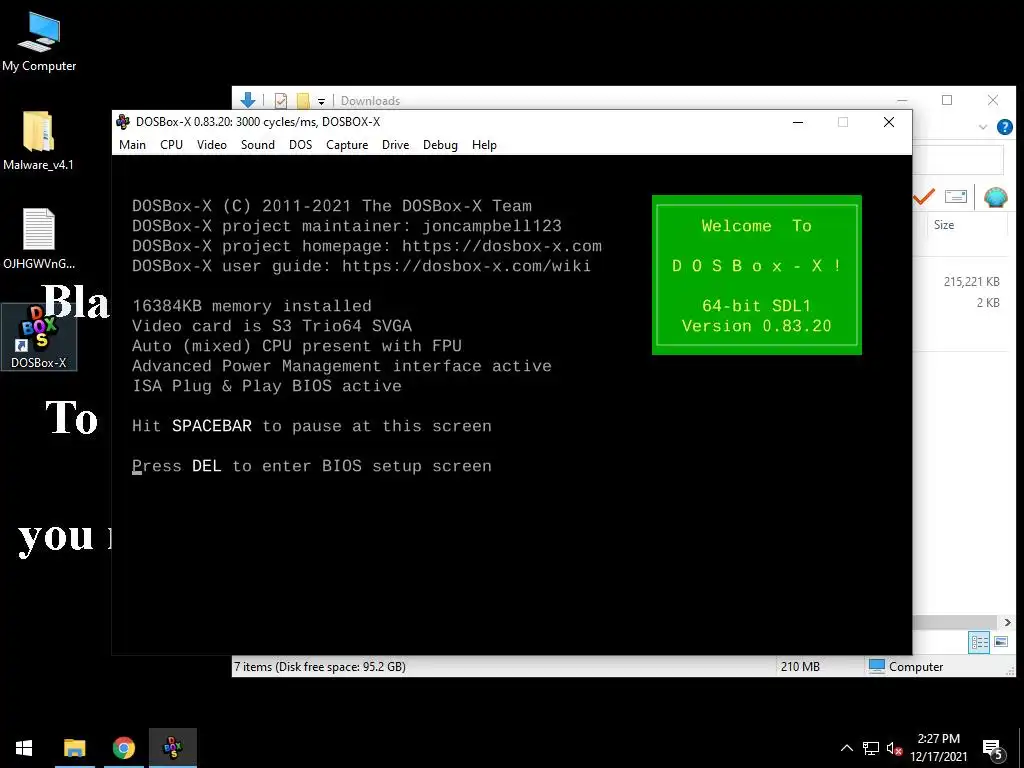Select the Malware_v4.1 folder on desktop
This screenshot has height=768, width=1024.
pyautogui.click(x=39, y=140)
